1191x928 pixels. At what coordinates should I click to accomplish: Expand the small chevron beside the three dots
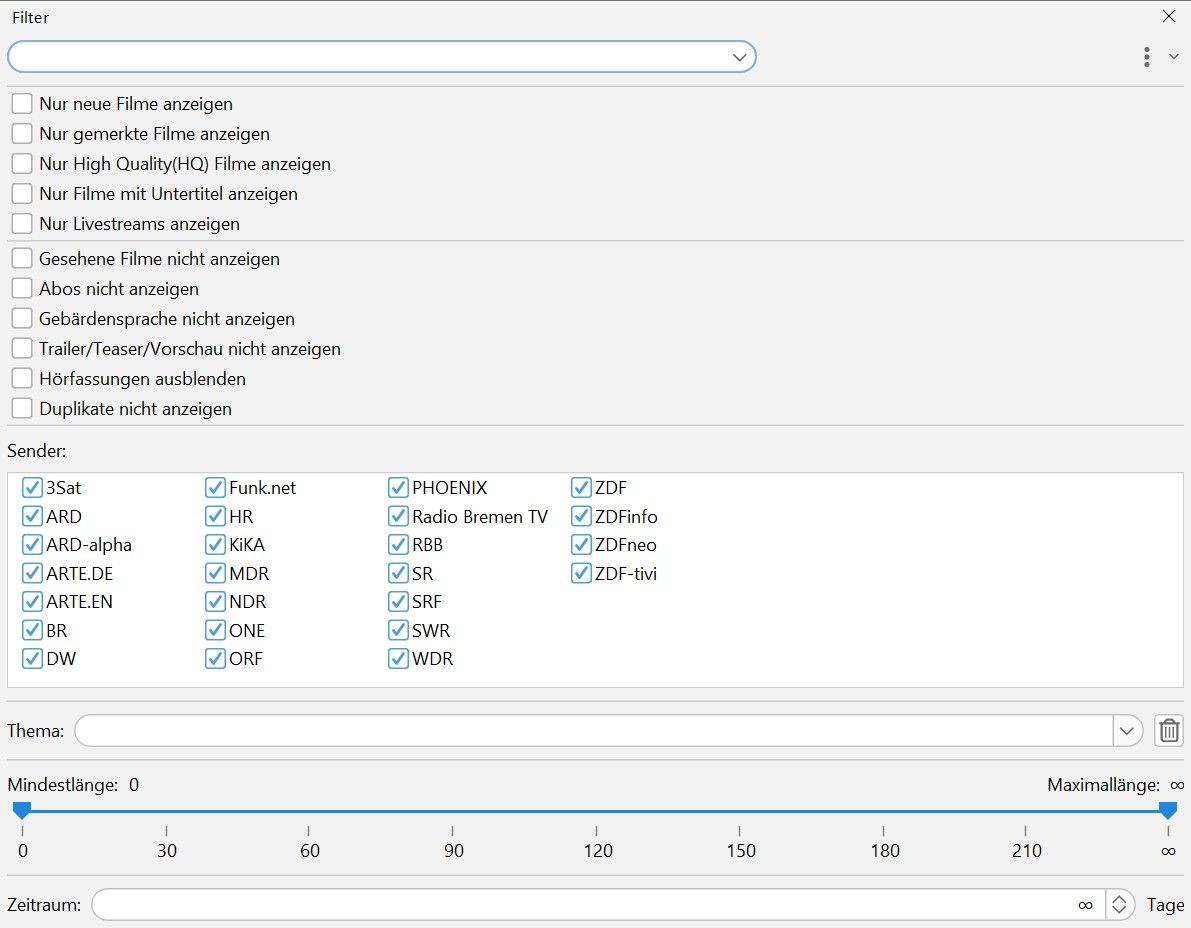pyautogui.click(x=1174, y=57)
